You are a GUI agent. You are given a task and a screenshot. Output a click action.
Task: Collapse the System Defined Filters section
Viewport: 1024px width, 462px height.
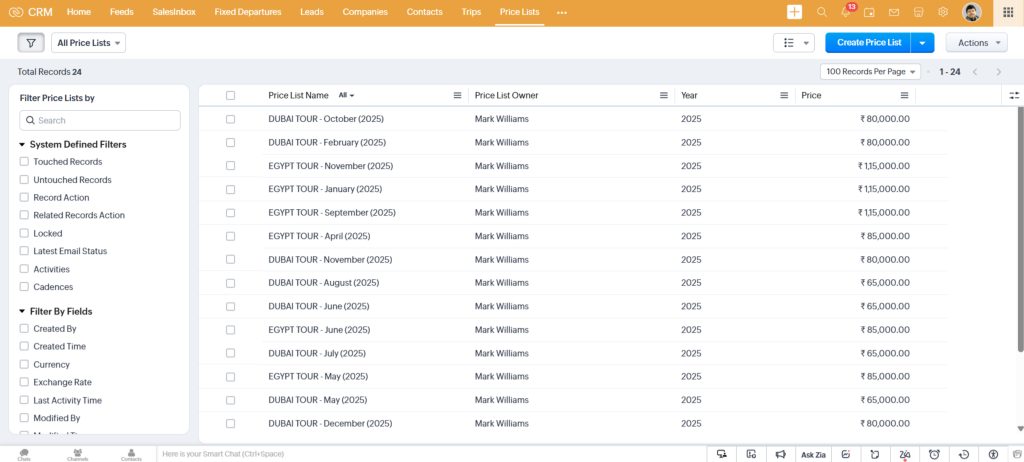22,144
